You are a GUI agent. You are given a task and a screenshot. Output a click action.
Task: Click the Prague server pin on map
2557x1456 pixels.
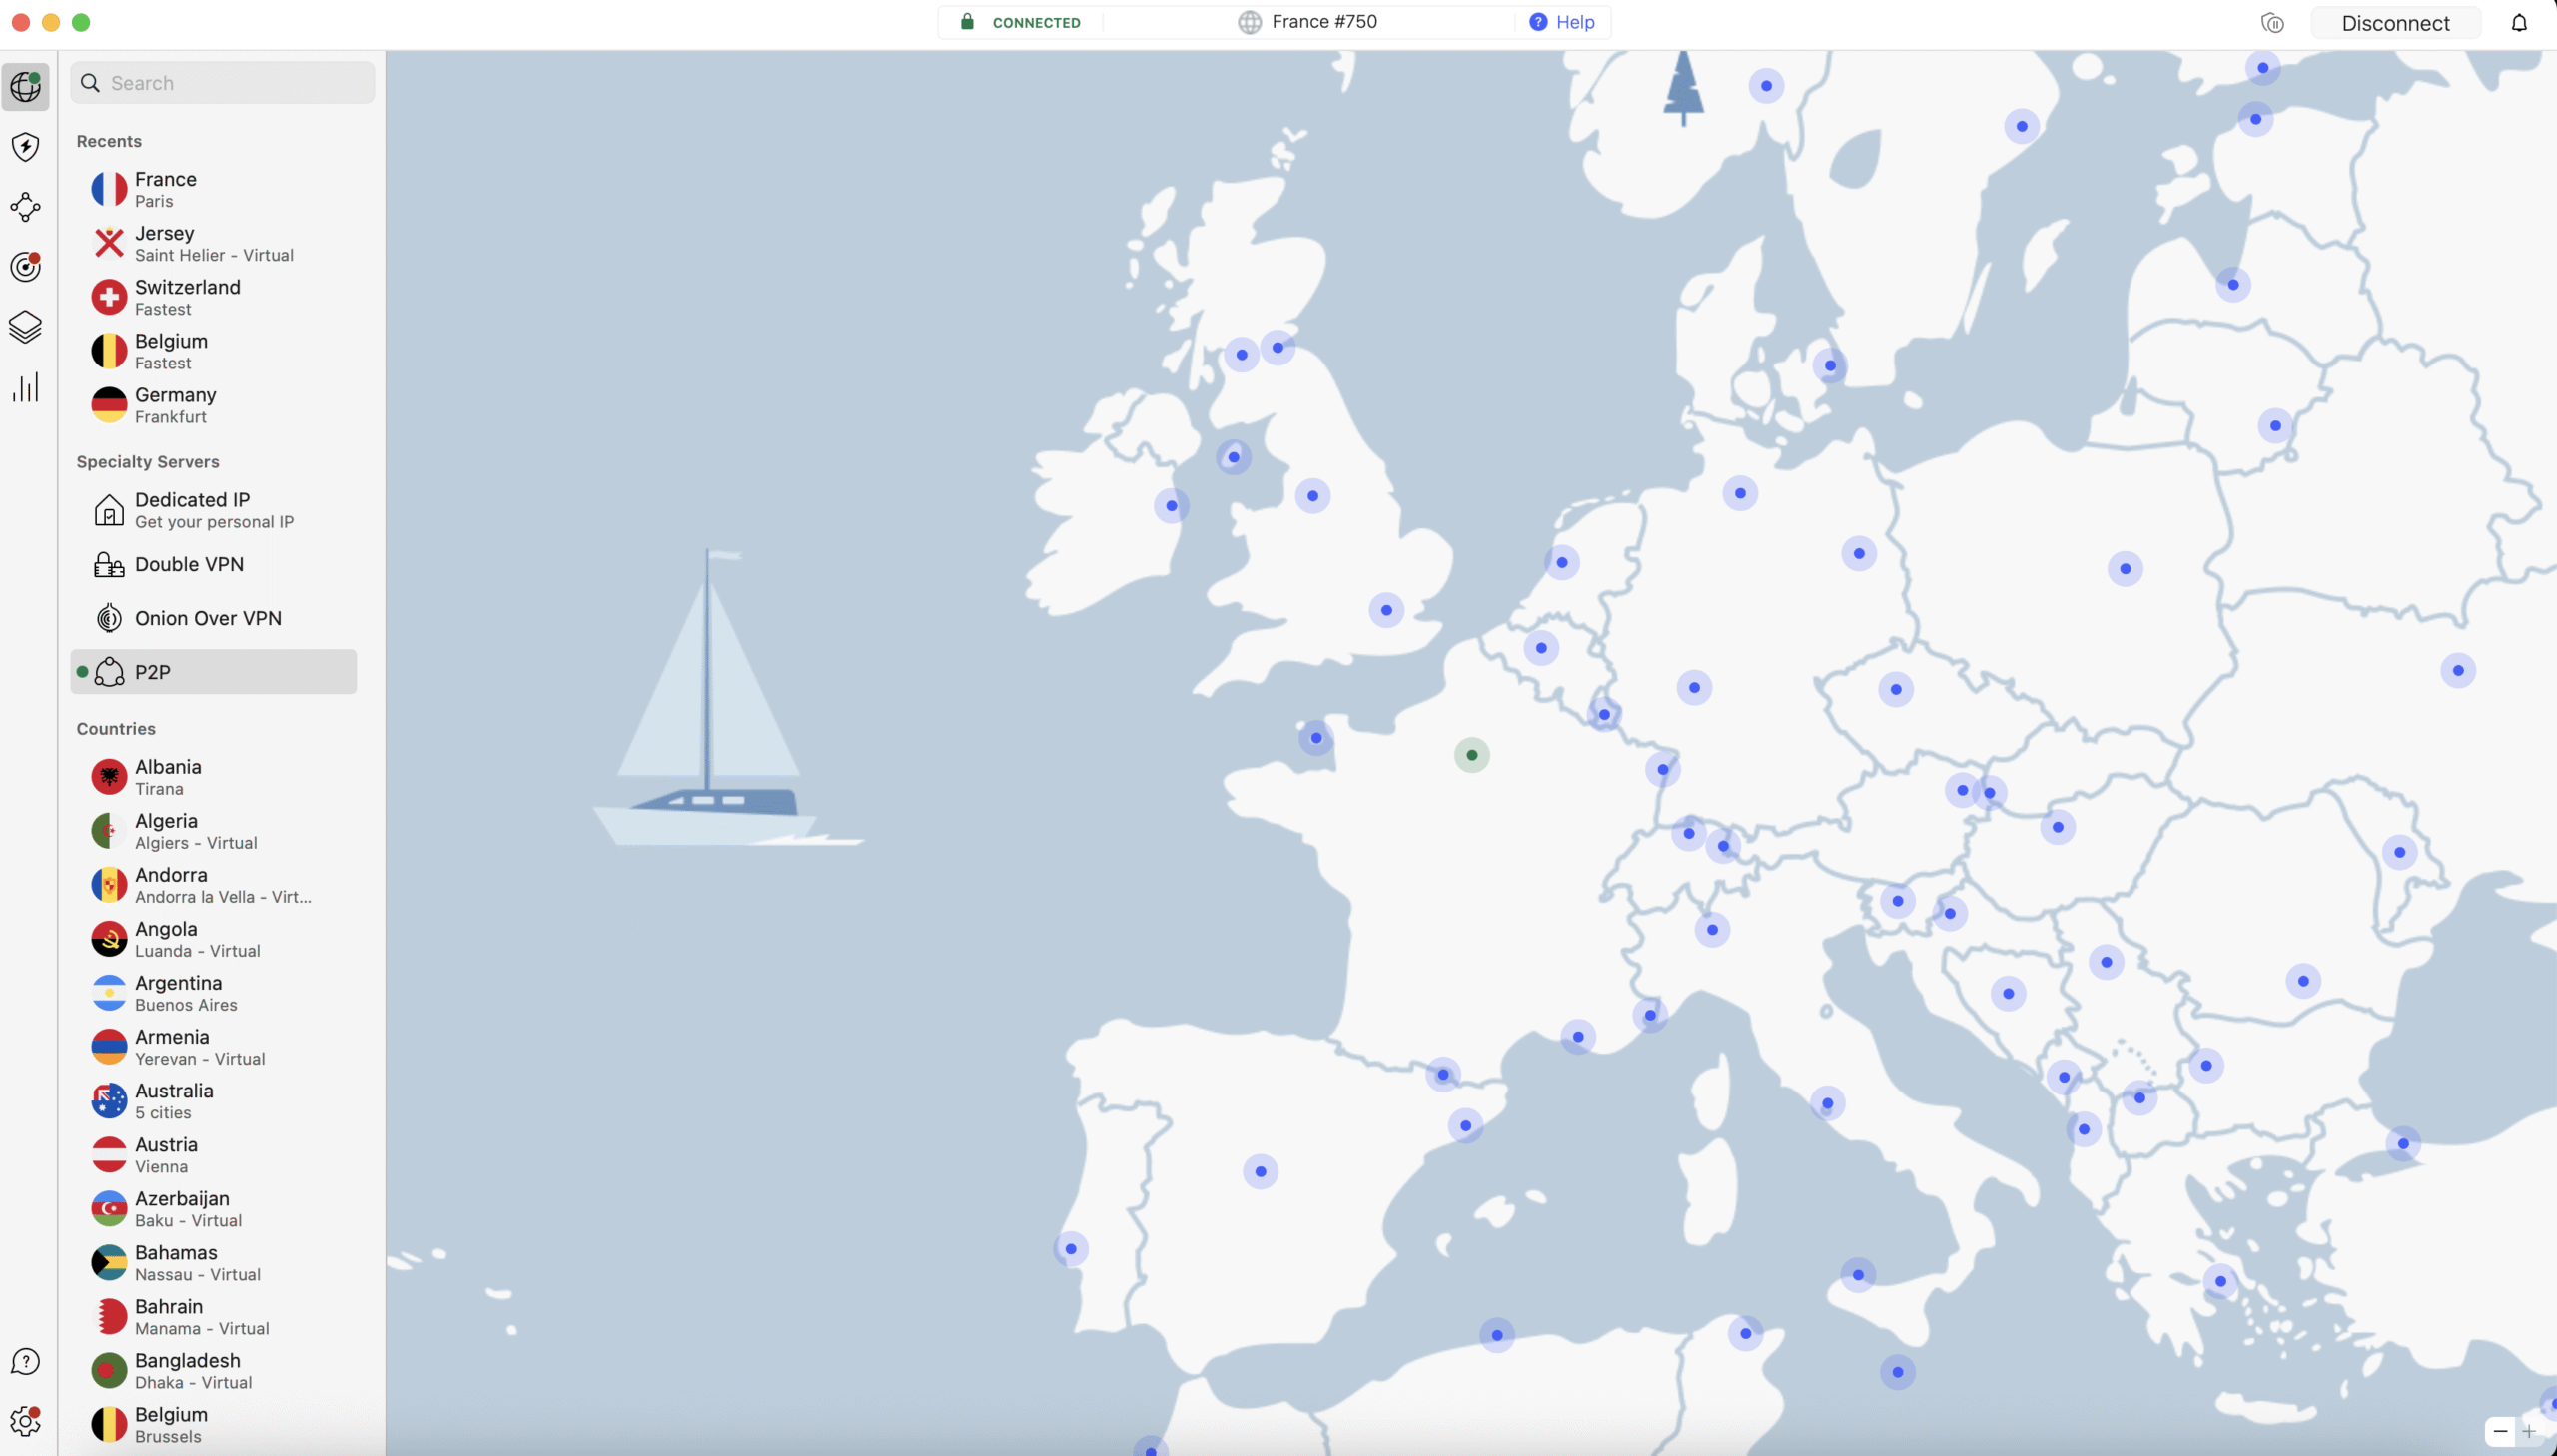pyautogui.click(x=1896, y=689)
